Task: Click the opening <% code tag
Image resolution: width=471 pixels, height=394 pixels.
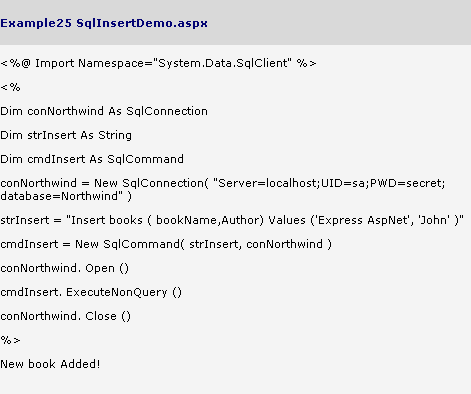Action: click(x=10, y=87)
